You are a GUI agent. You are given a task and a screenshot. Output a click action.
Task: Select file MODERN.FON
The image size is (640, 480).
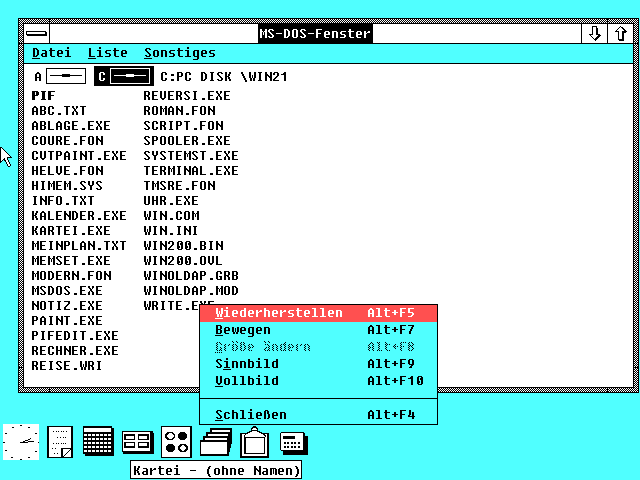pos(71,276)
